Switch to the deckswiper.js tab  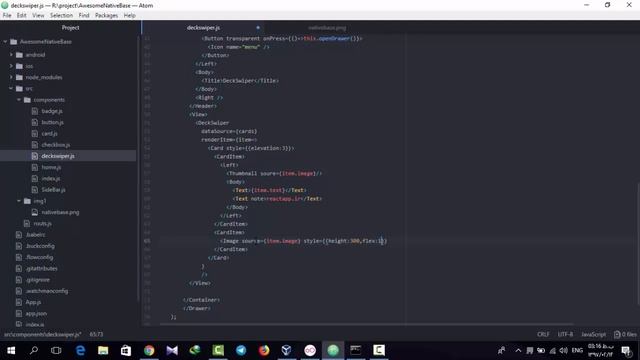click(203, 28)
